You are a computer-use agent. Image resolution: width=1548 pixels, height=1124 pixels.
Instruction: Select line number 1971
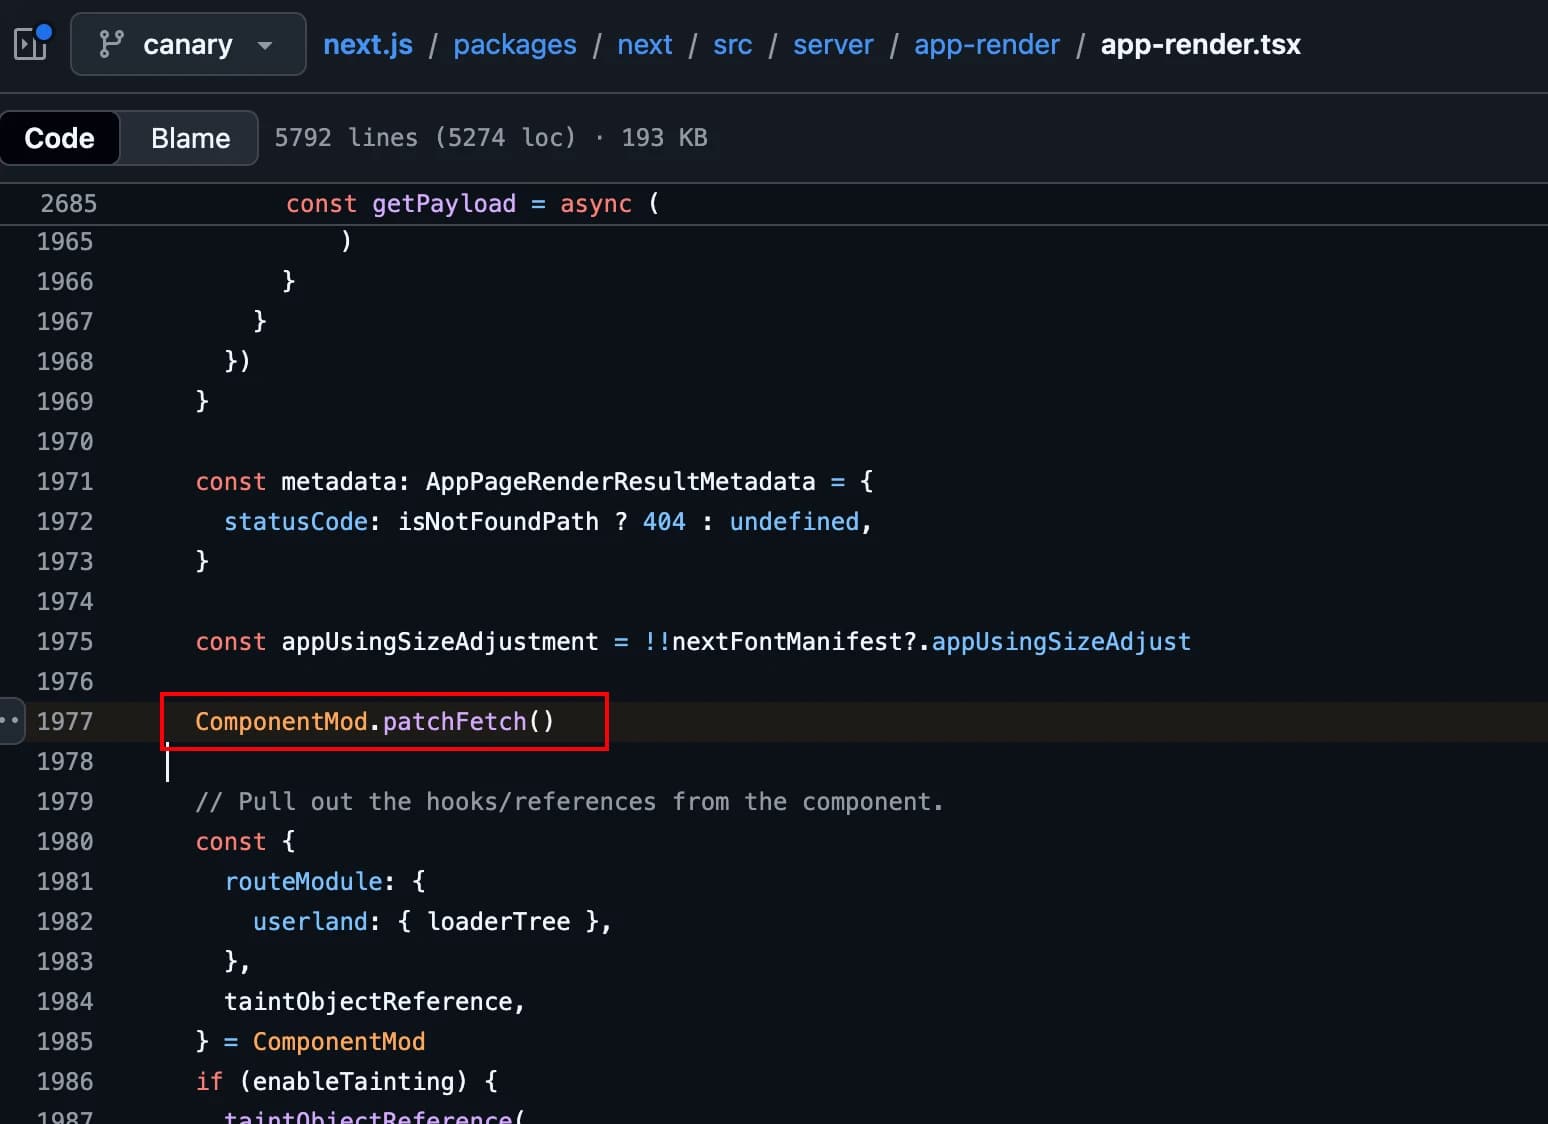[x=65, y=481]
